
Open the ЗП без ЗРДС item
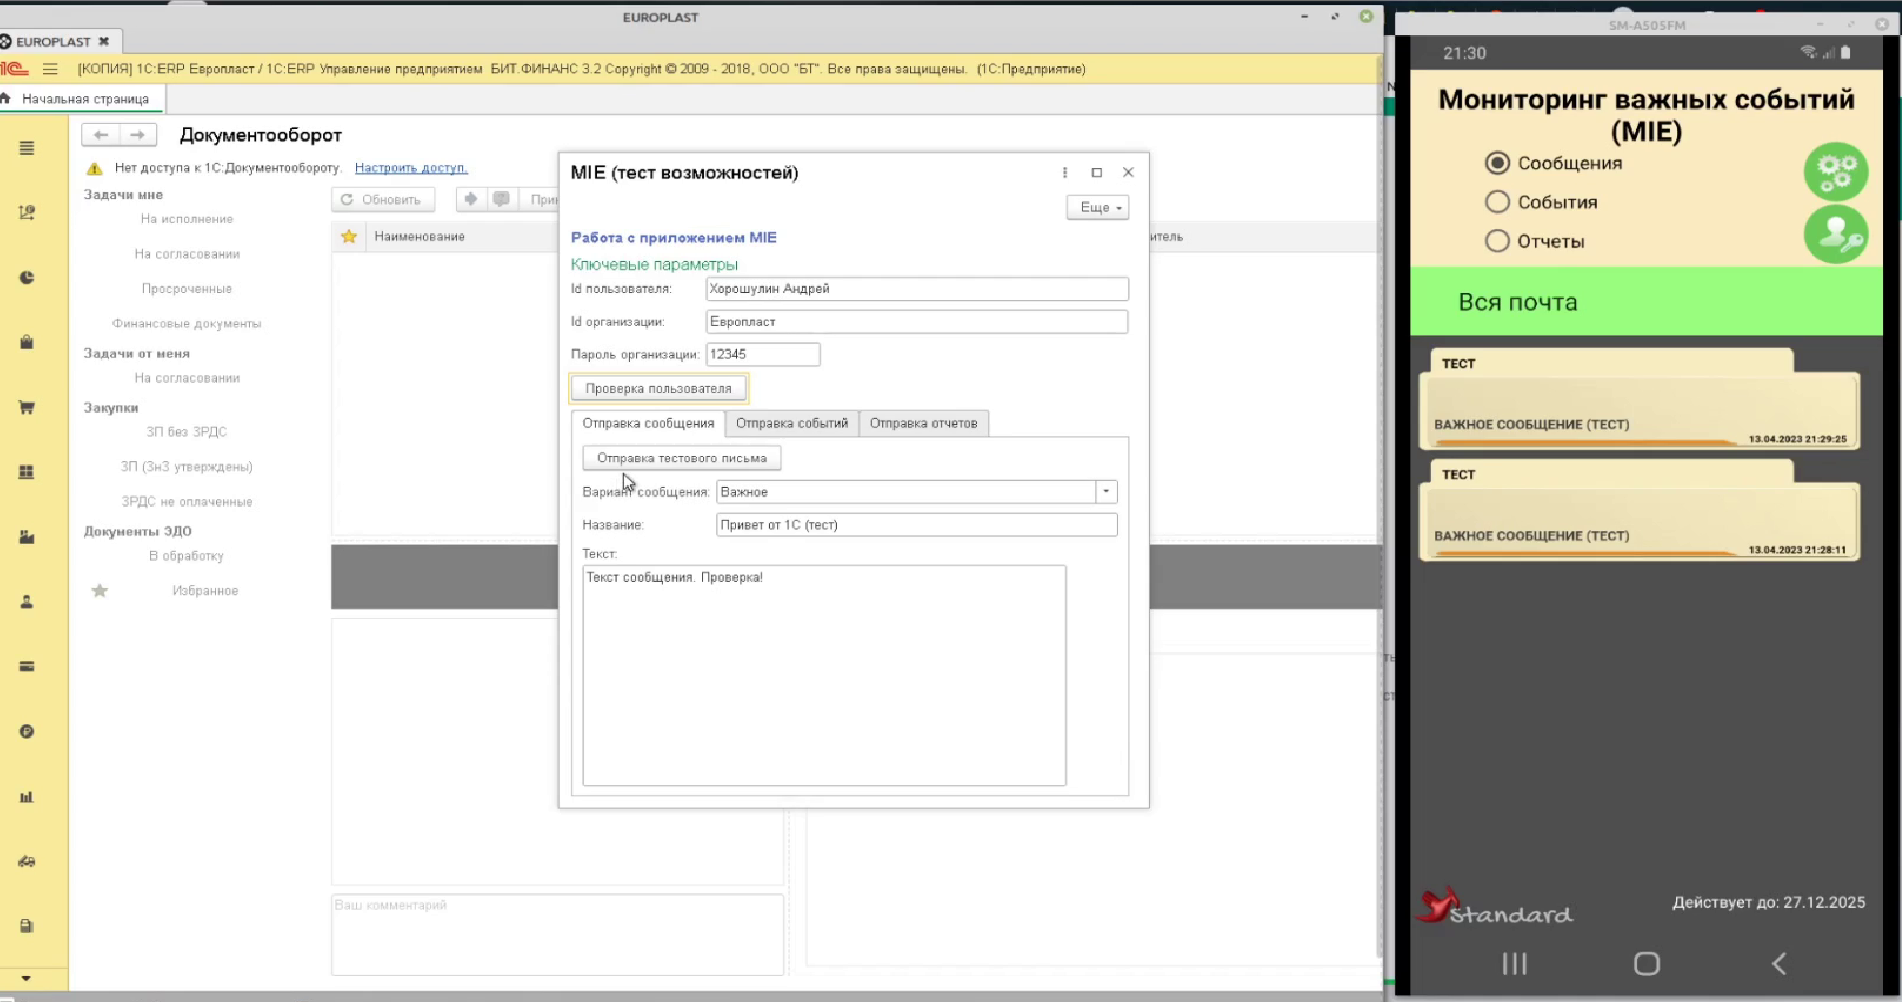187,432
